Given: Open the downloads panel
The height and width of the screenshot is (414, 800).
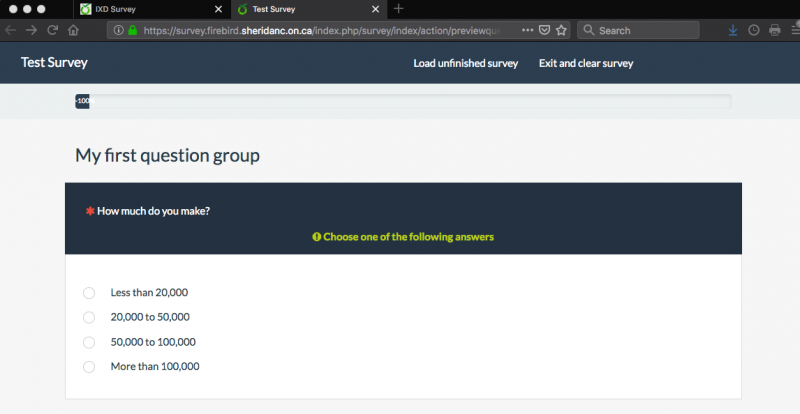Looking at the screenshot, I should (x=733, y=30).
